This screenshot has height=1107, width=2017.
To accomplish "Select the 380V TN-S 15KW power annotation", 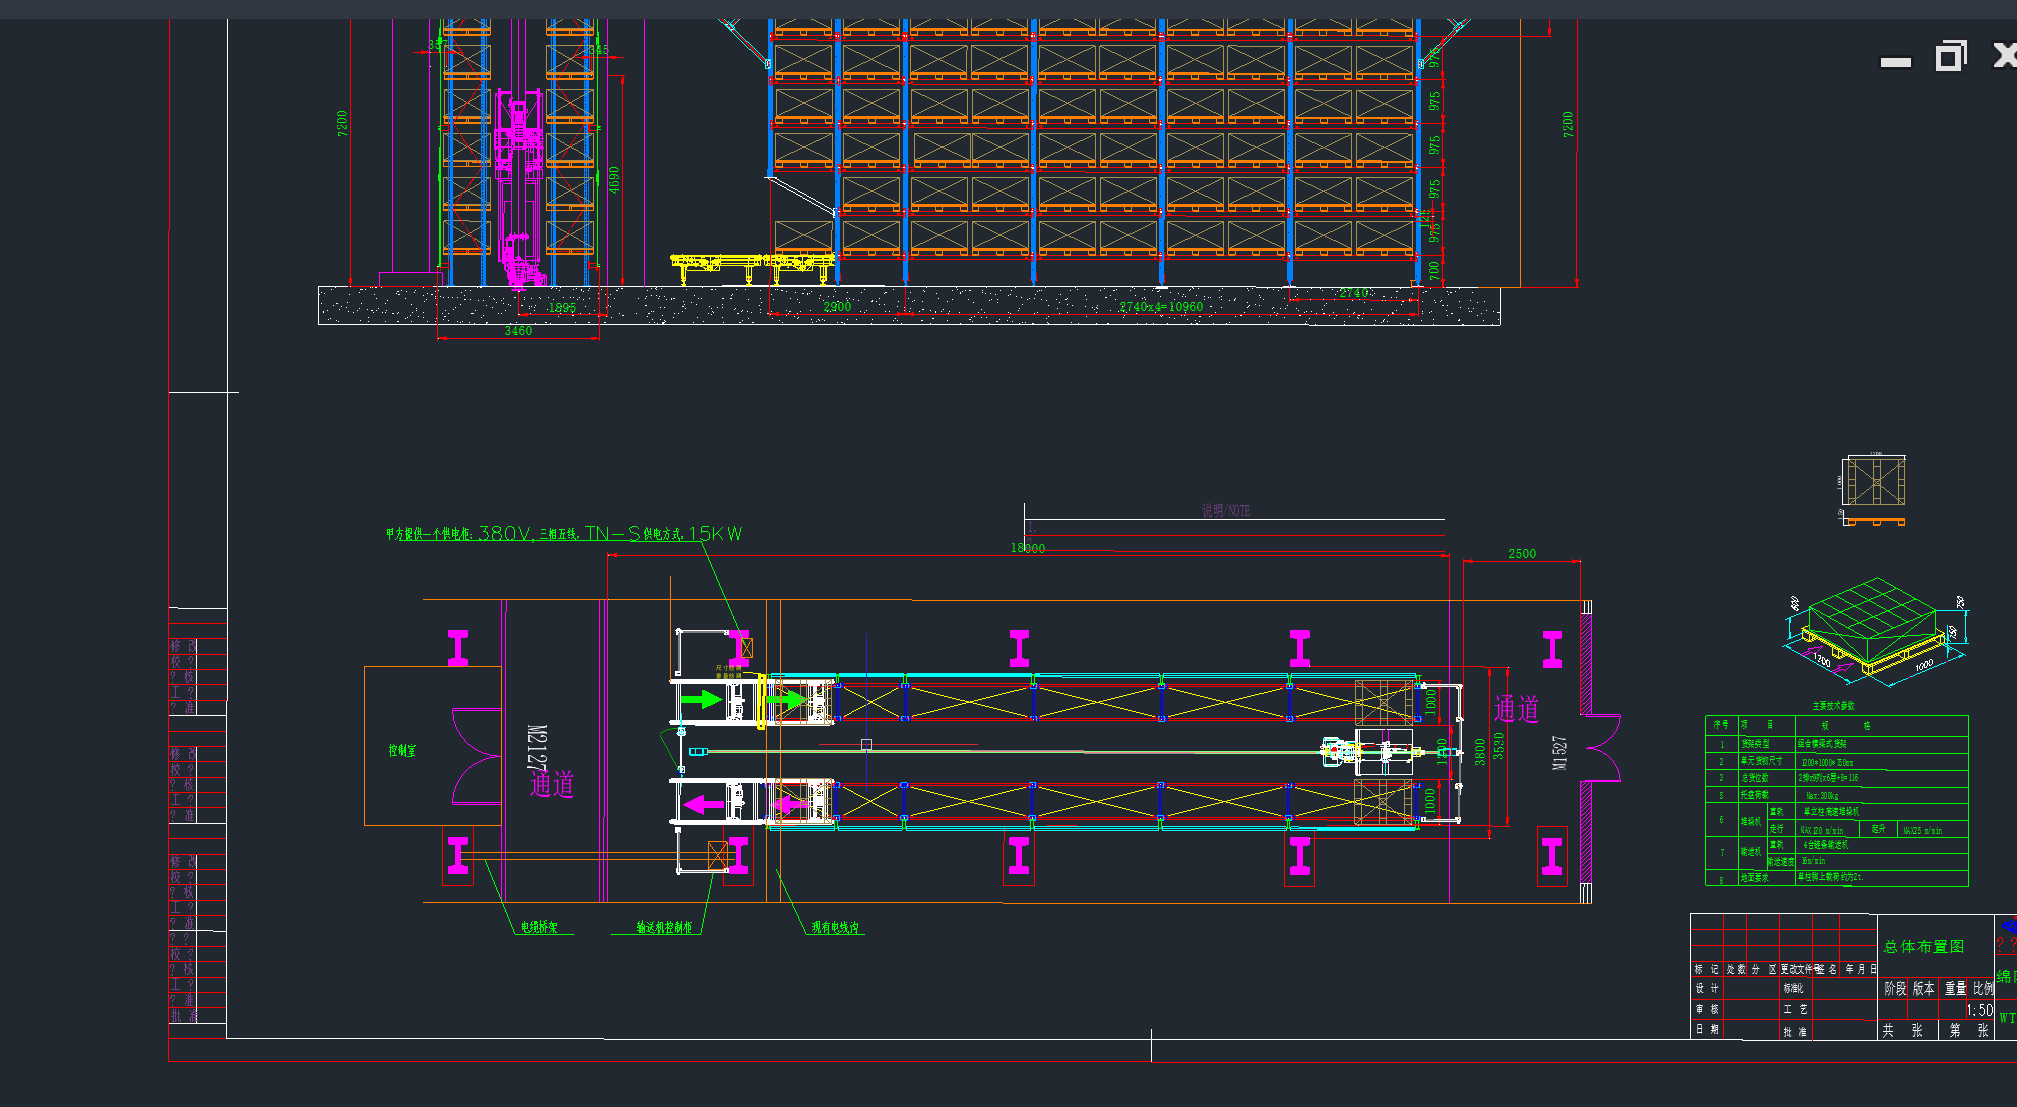I will (564, 534).
